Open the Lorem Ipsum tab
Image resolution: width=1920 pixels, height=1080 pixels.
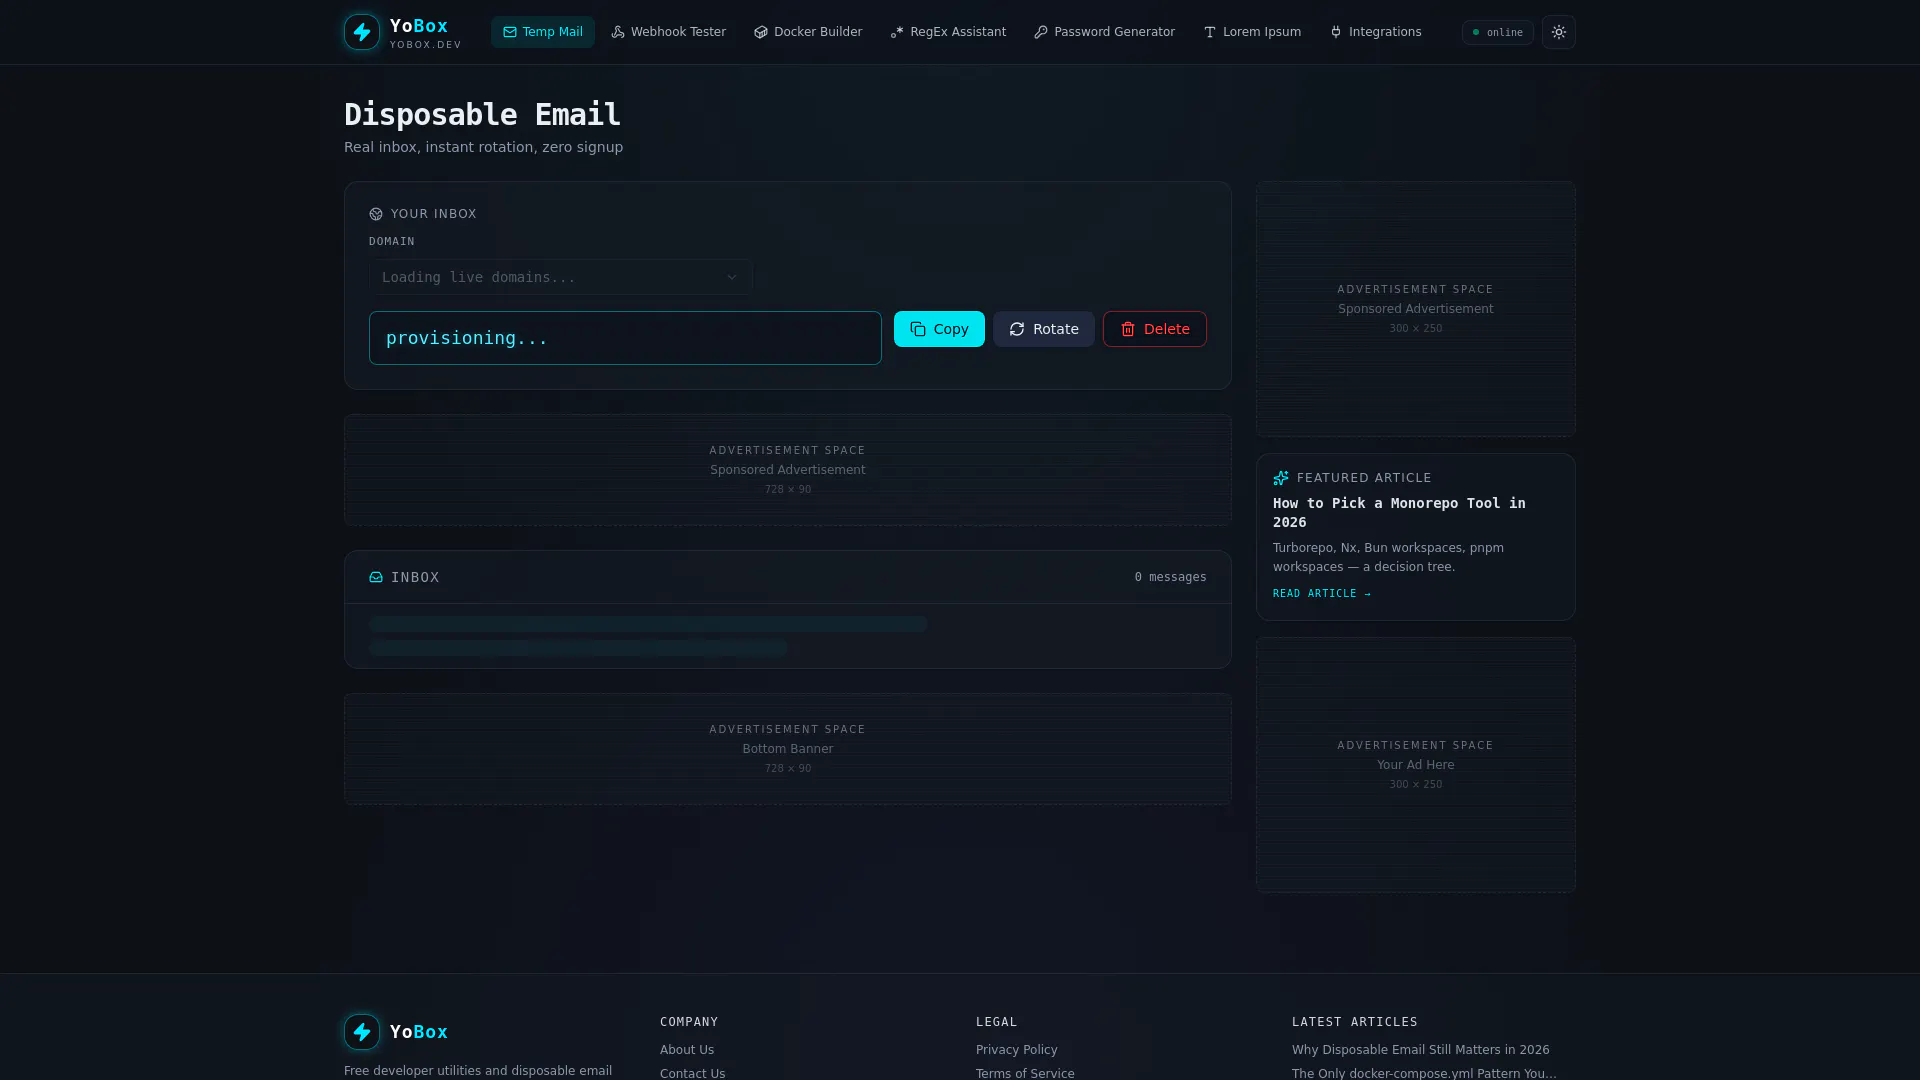[x=1252, y=32]
